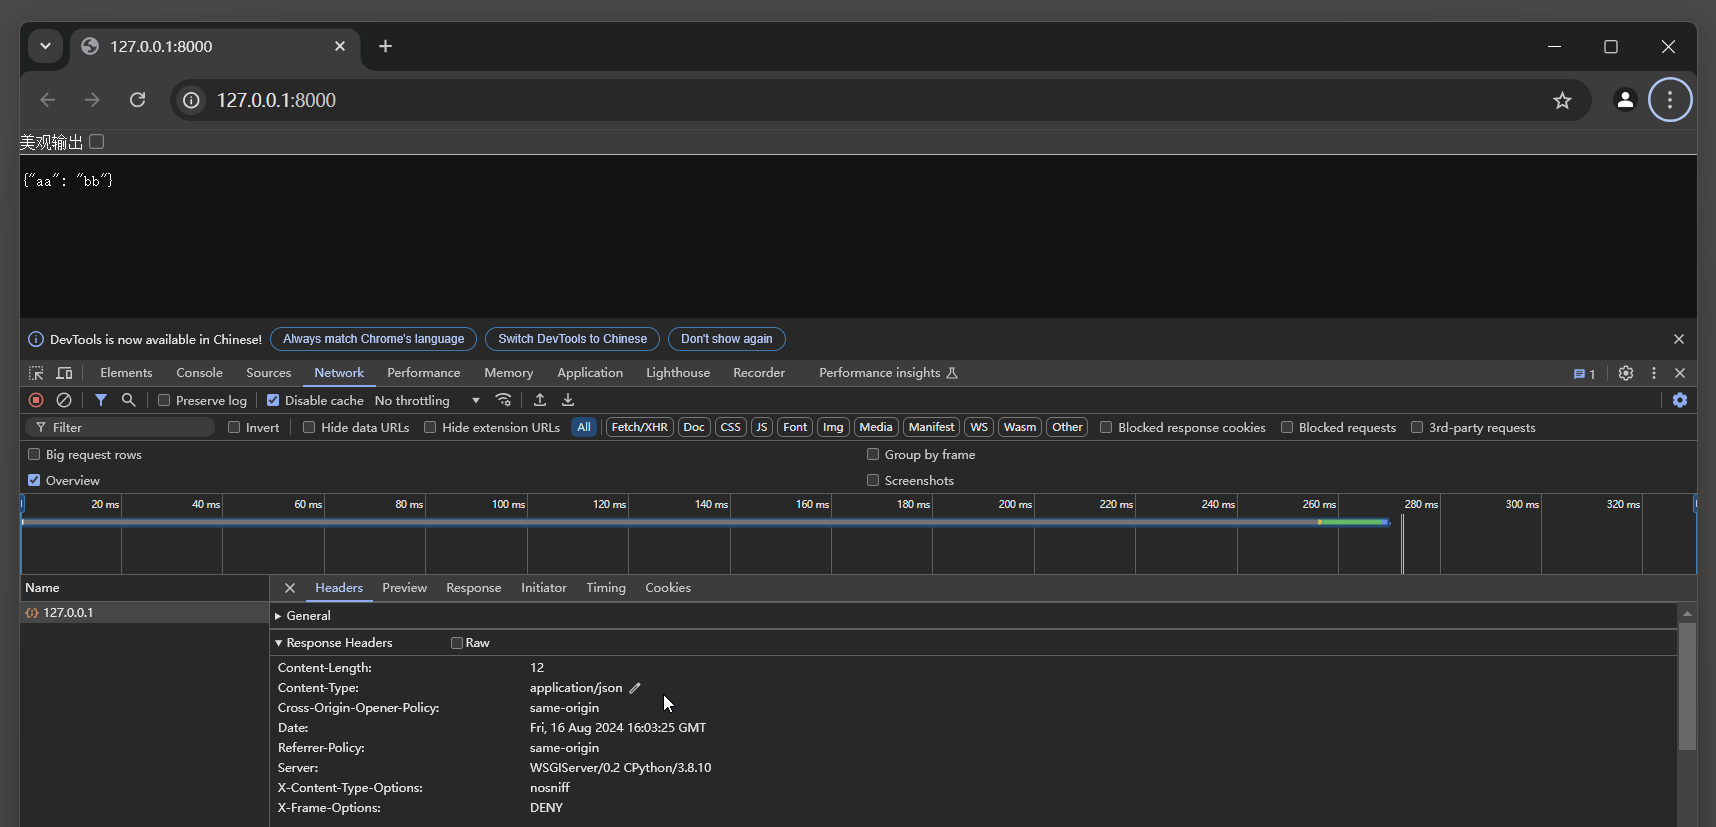Enable Big request rows

34,454
